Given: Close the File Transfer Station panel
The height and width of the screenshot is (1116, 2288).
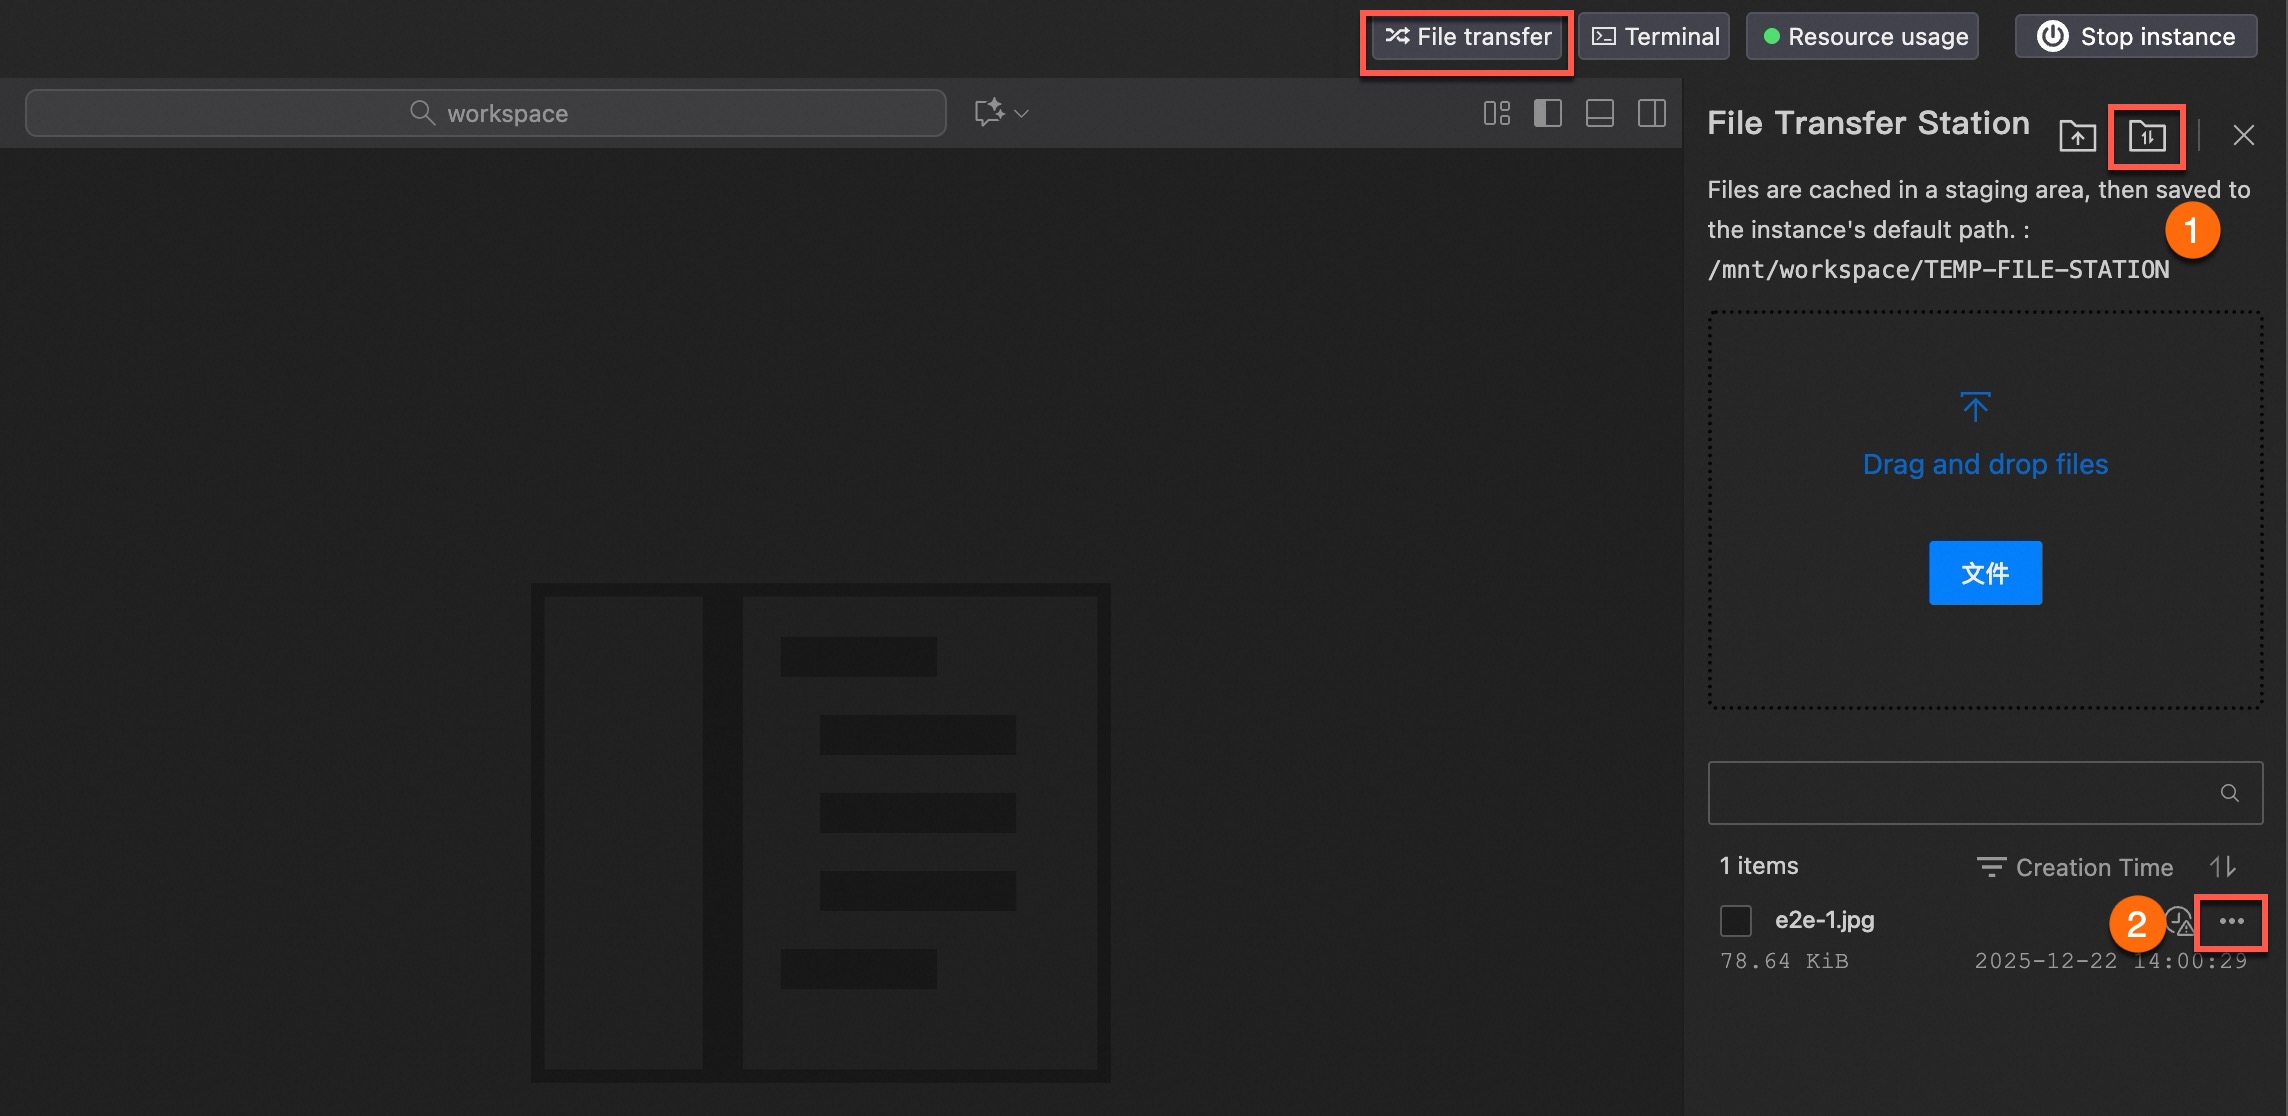Looking at the screenshot, I should pyautogui.click(x=2244, y=135).
